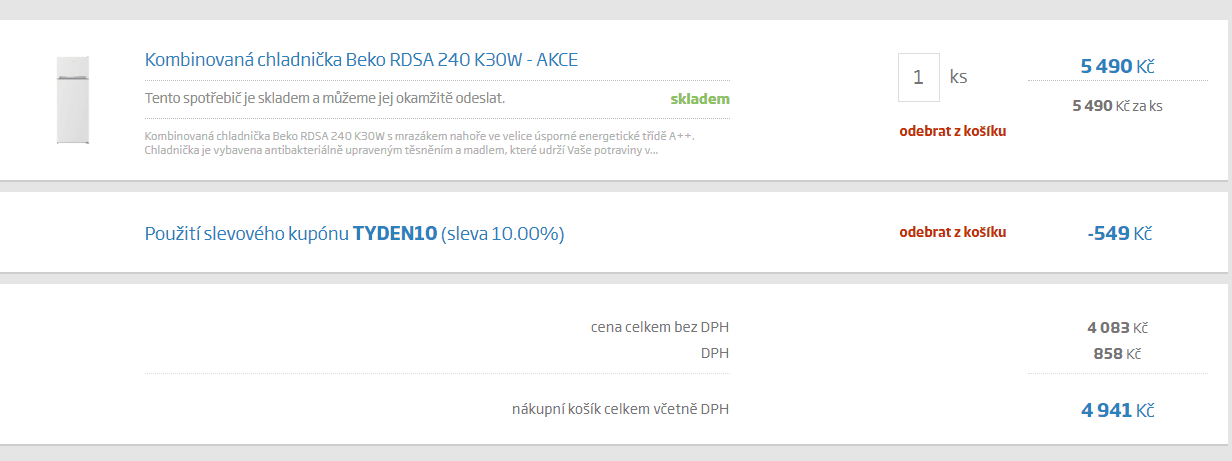Screen dimensions: 1232x461
Task: Click the 4 083 Kč price without VAT
Action: coord(1117,327)
